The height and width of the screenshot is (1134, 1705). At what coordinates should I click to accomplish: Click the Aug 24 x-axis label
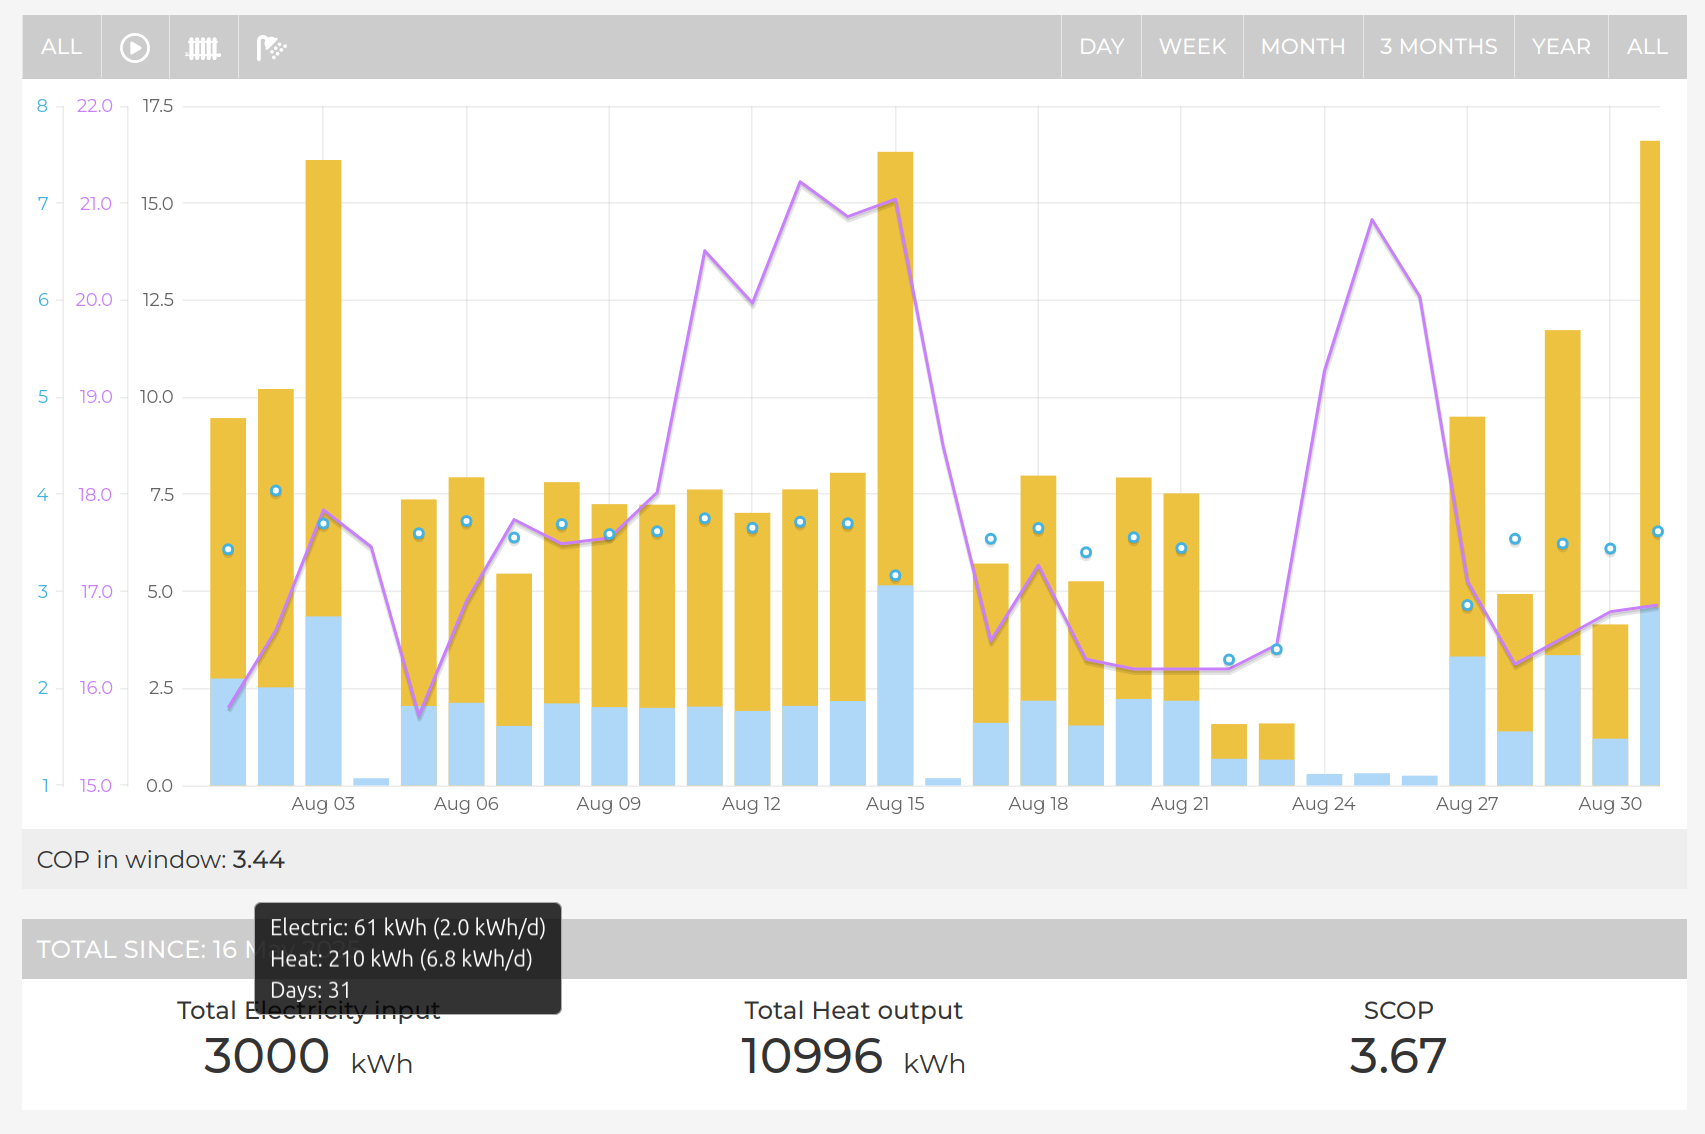(1323, 804)
